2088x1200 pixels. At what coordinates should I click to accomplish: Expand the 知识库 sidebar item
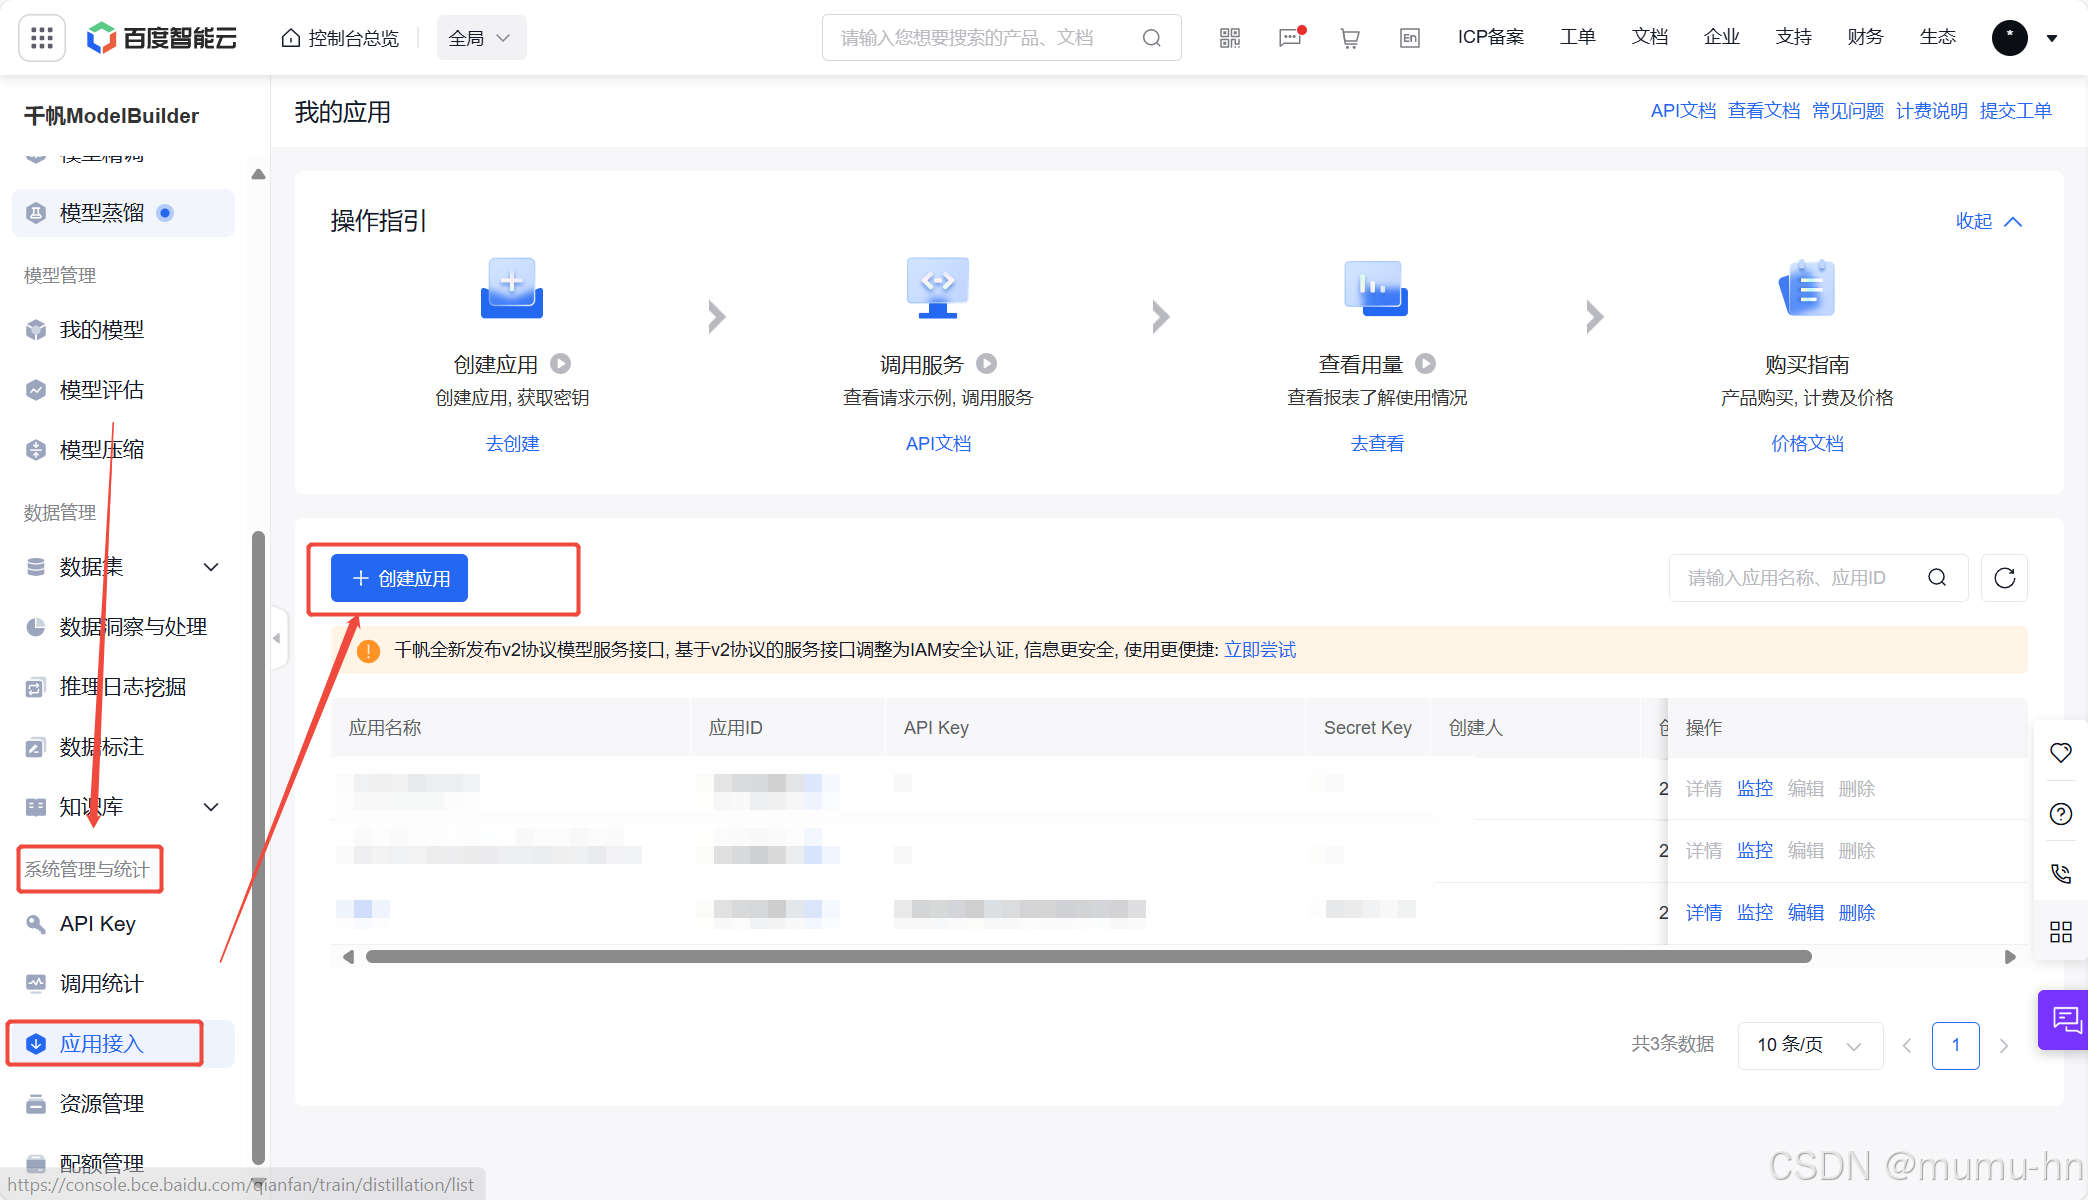tap(211, 807)
